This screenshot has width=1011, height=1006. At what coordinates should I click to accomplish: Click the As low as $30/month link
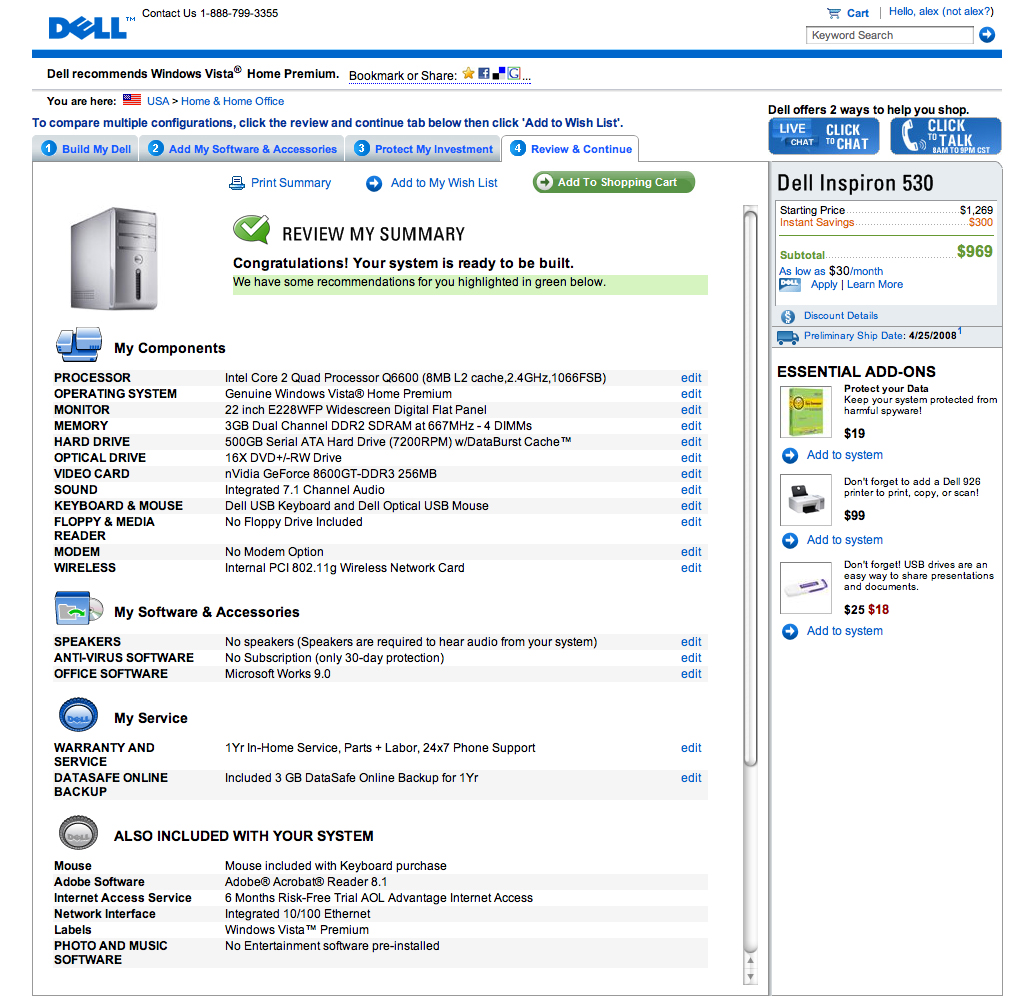click(830, 271)
